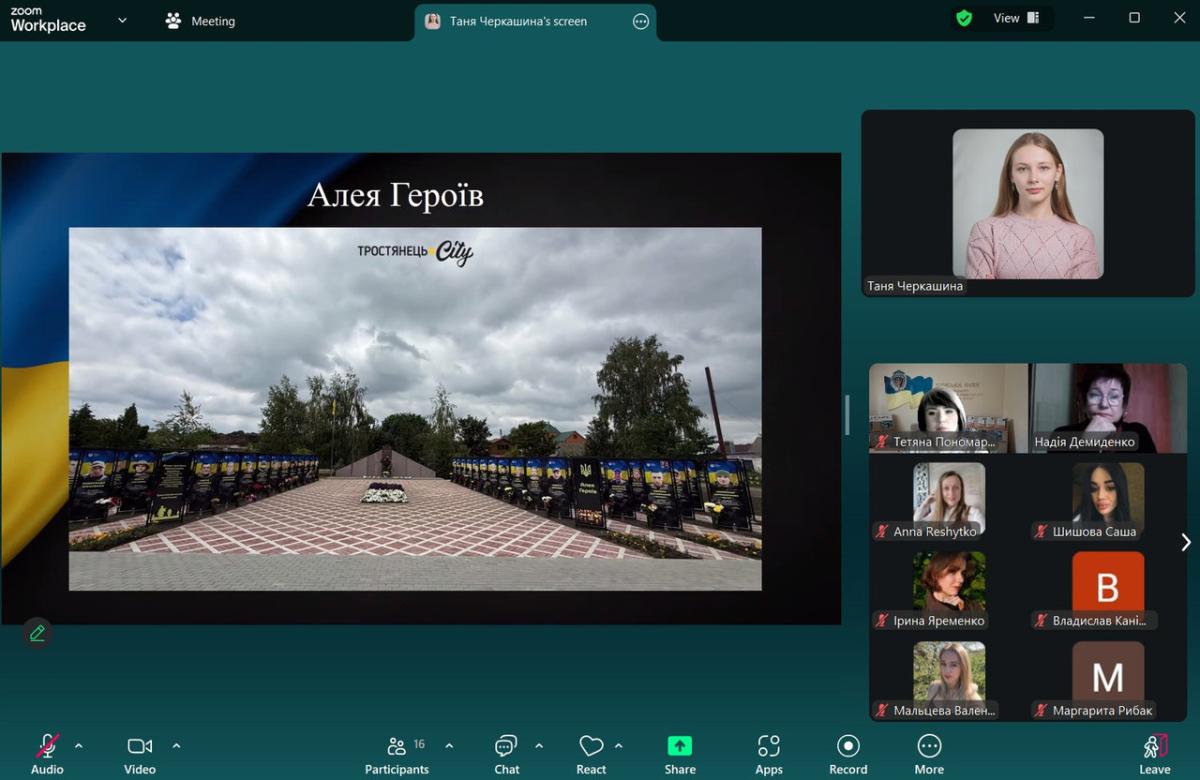This screenshot has width=1200, height=780.
Task: Expand the chevron next to Chat
Action: pos(539,745)
